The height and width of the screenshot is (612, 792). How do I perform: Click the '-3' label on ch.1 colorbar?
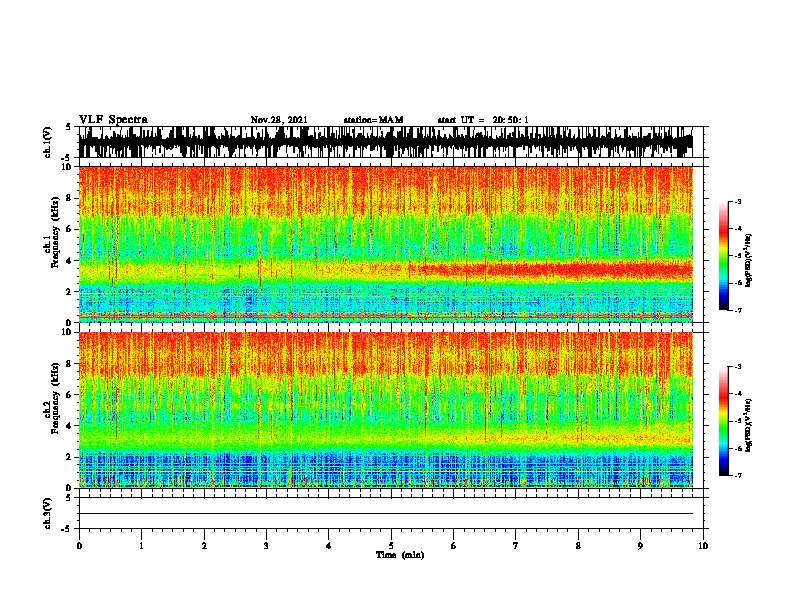coord(738,201)
